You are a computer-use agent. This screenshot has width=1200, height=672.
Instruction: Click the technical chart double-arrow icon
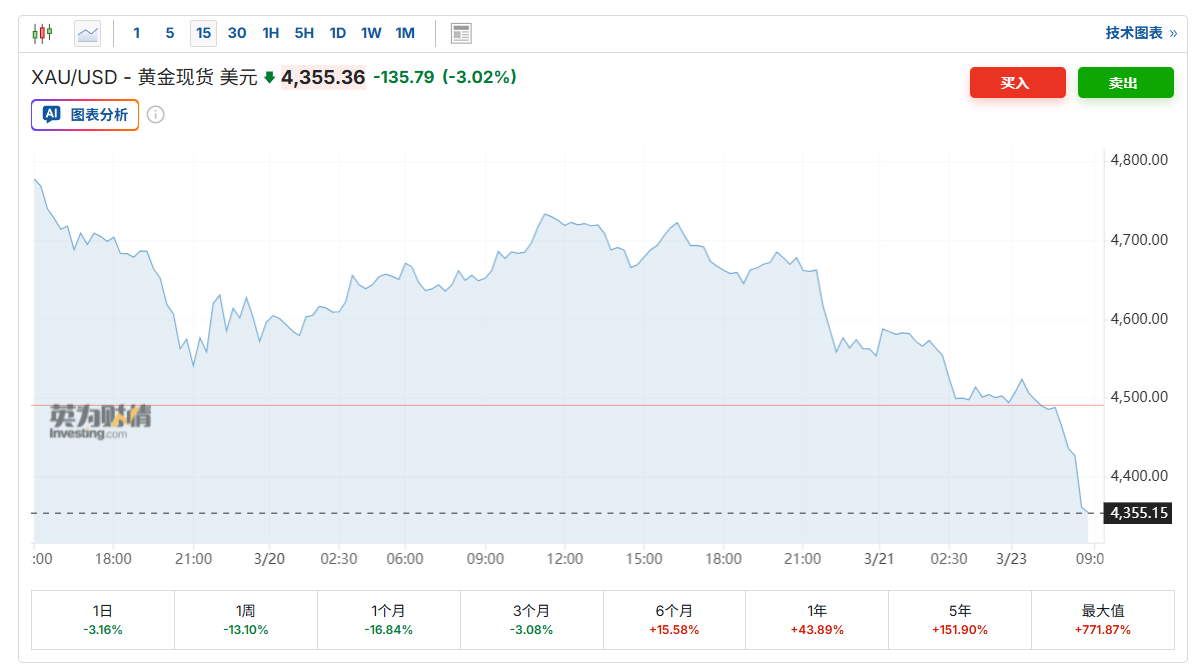pos(1173,33)
